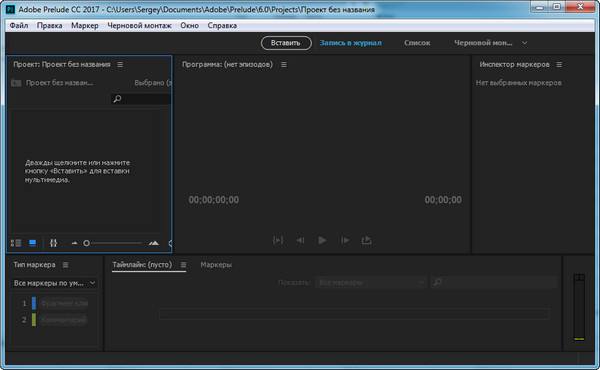This screenshot has height=370, width=600.
Task: Click the current timecode 00;00;00;00
Action: point(214,200)
